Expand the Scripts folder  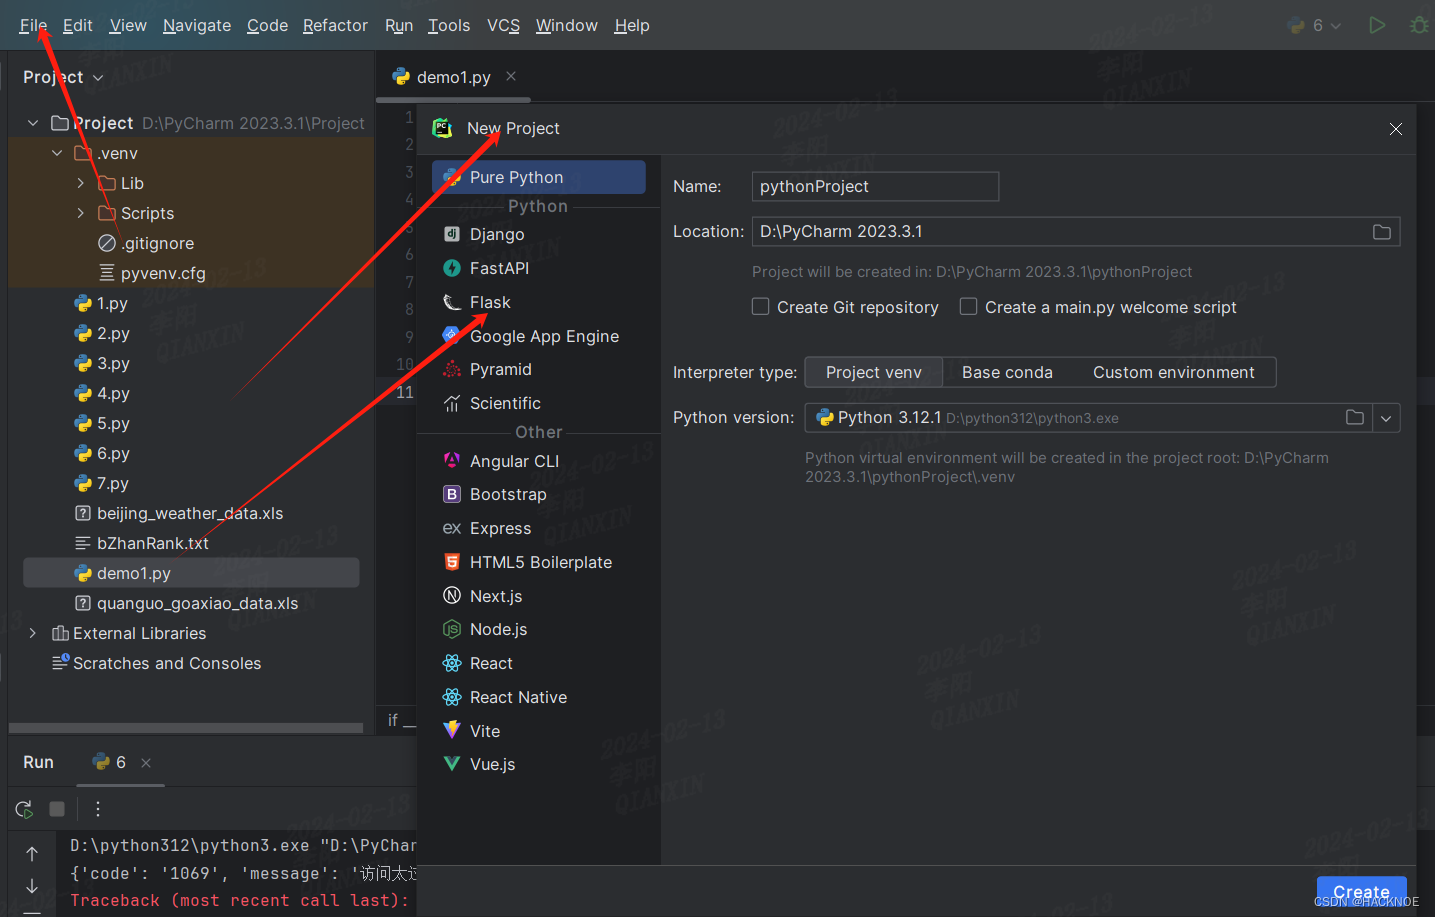[x=81, y=213]
